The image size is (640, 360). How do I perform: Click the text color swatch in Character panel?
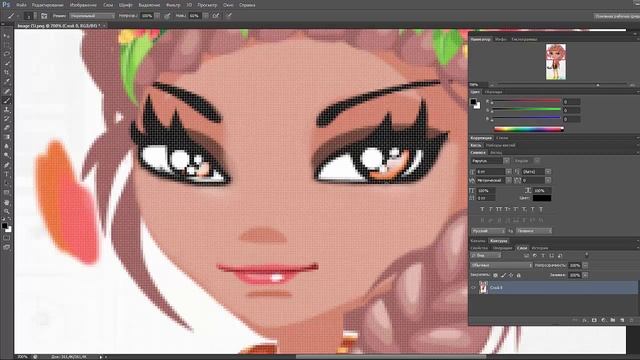[542, 198]
